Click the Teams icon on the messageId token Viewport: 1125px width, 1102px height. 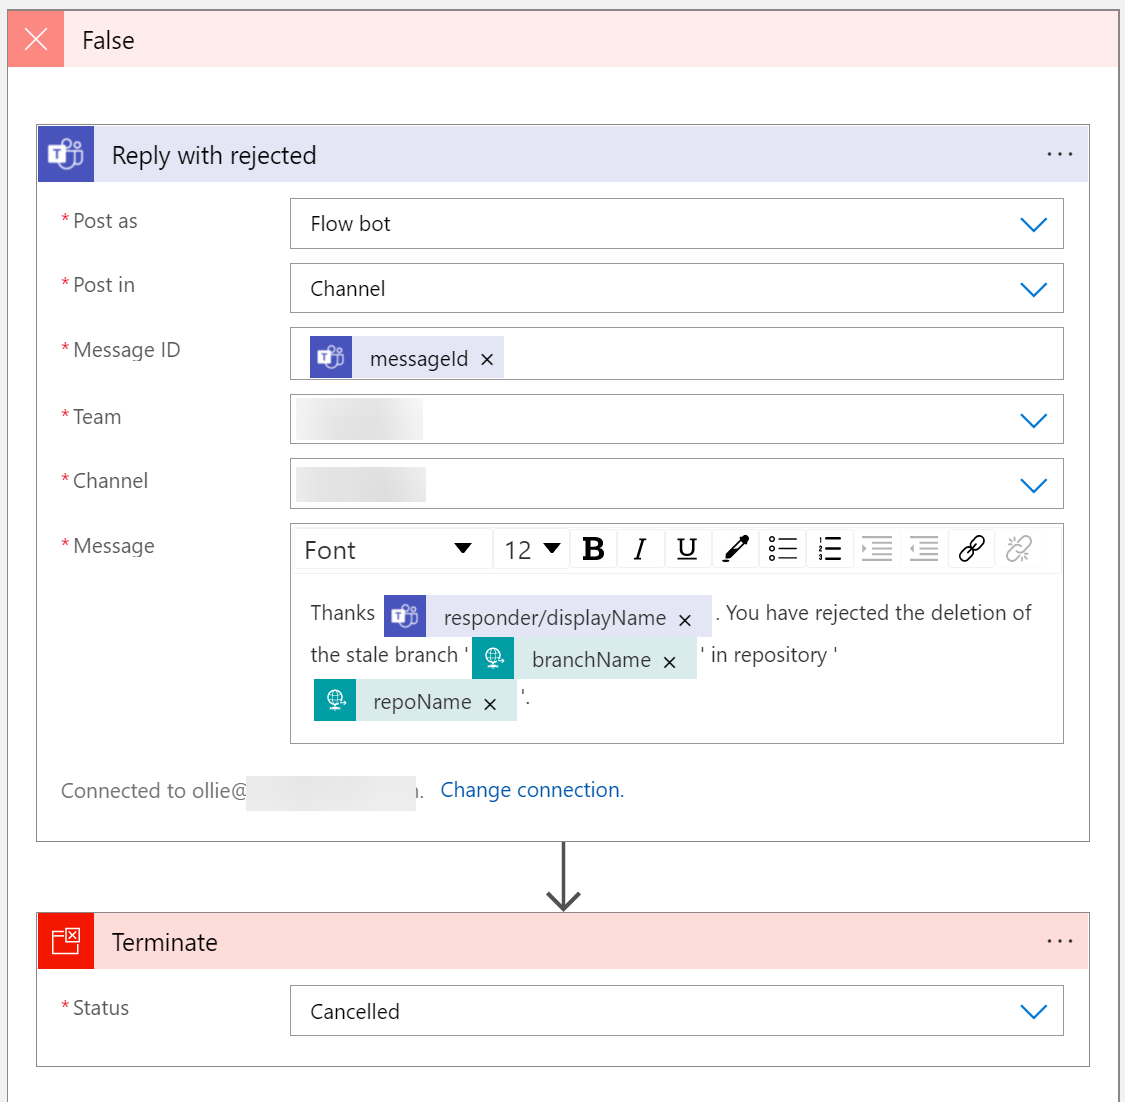coord(330,356)
